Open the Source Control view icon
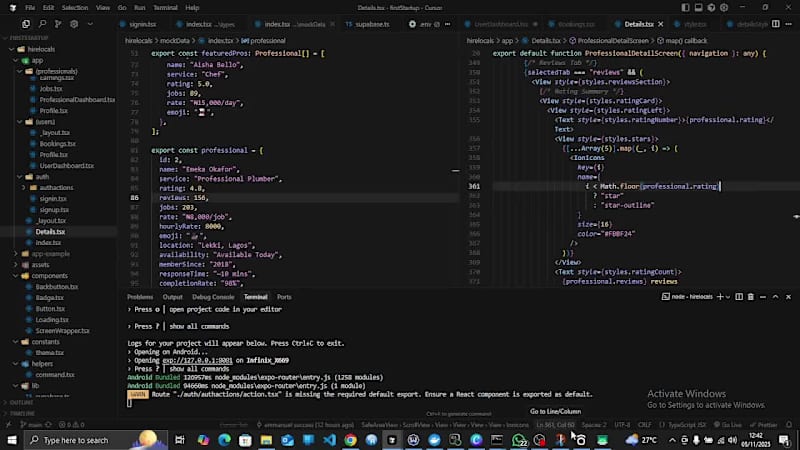The width and height of the screenshot is (800, 450). (x=58, y=24)
